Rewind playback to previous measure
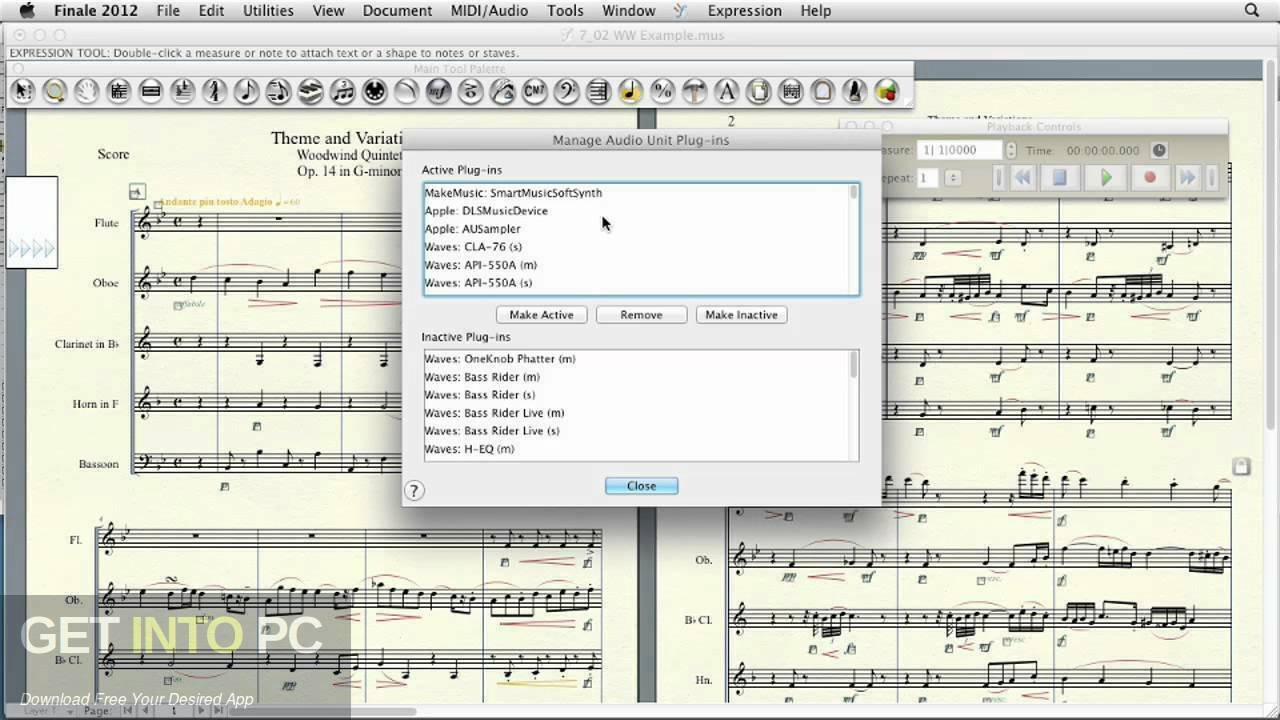 tap(1023, 178)
